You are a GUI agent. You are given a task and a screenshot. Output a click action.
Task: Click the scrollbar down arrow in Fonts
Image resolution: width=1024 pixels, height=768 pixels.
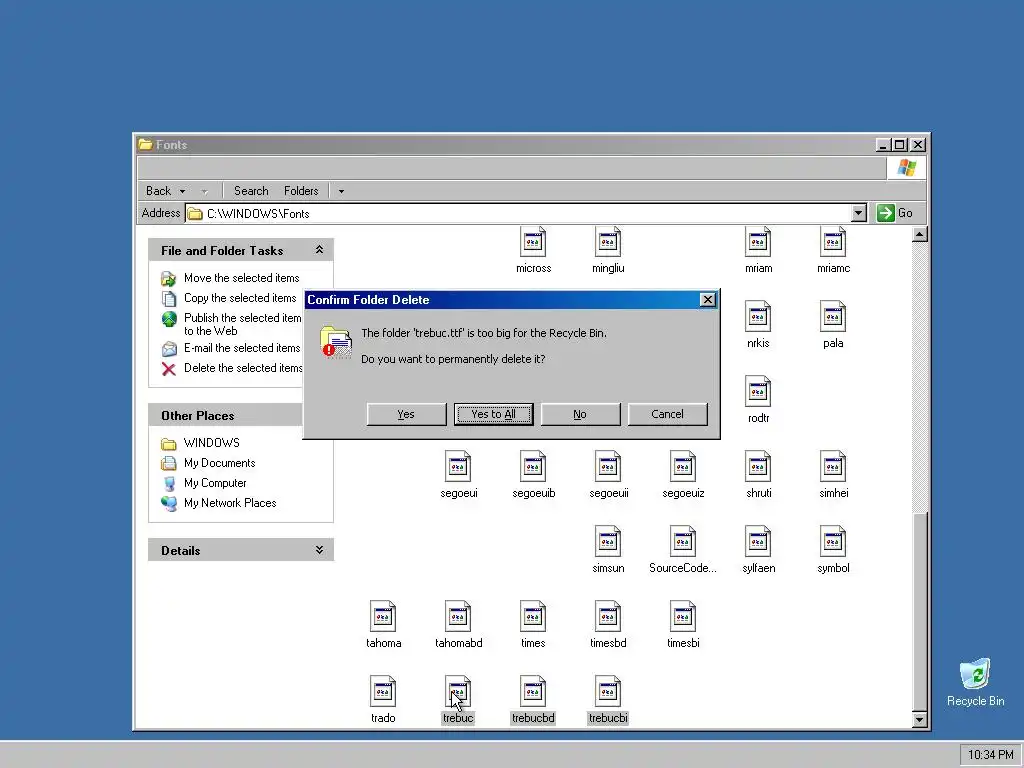[920, 720]
